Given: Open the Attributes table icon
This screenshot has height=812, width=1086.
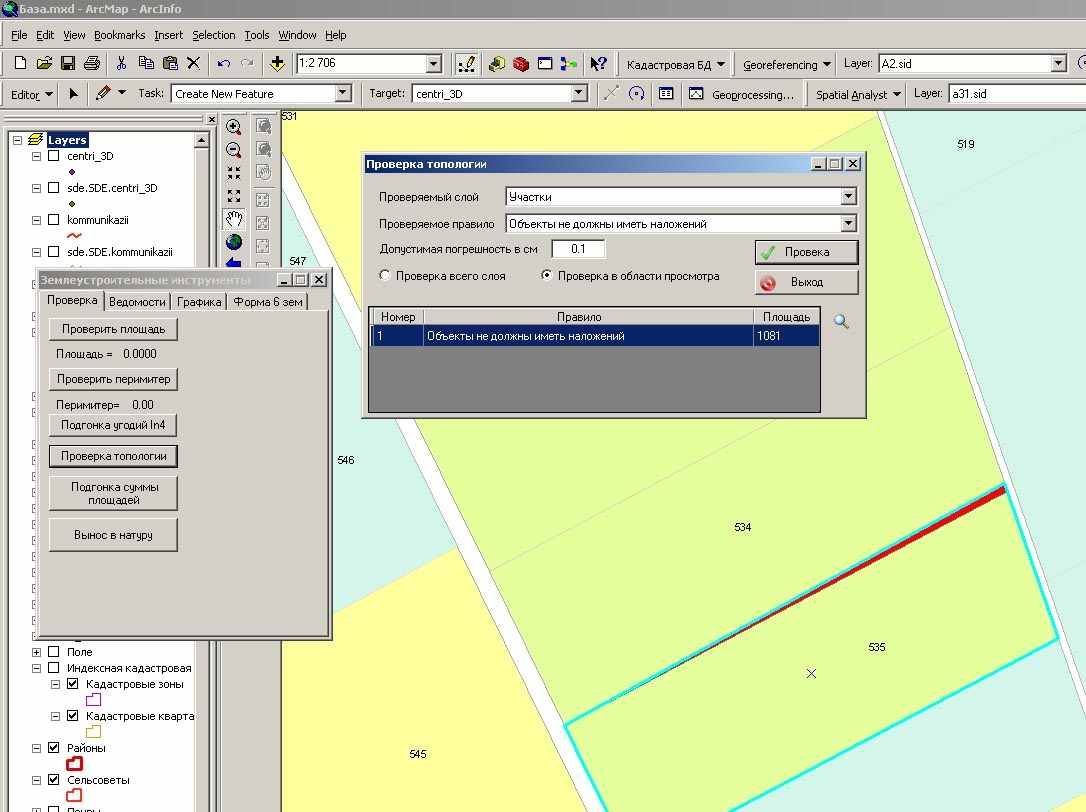Looking at the screenshot, I should click(666, 94).
